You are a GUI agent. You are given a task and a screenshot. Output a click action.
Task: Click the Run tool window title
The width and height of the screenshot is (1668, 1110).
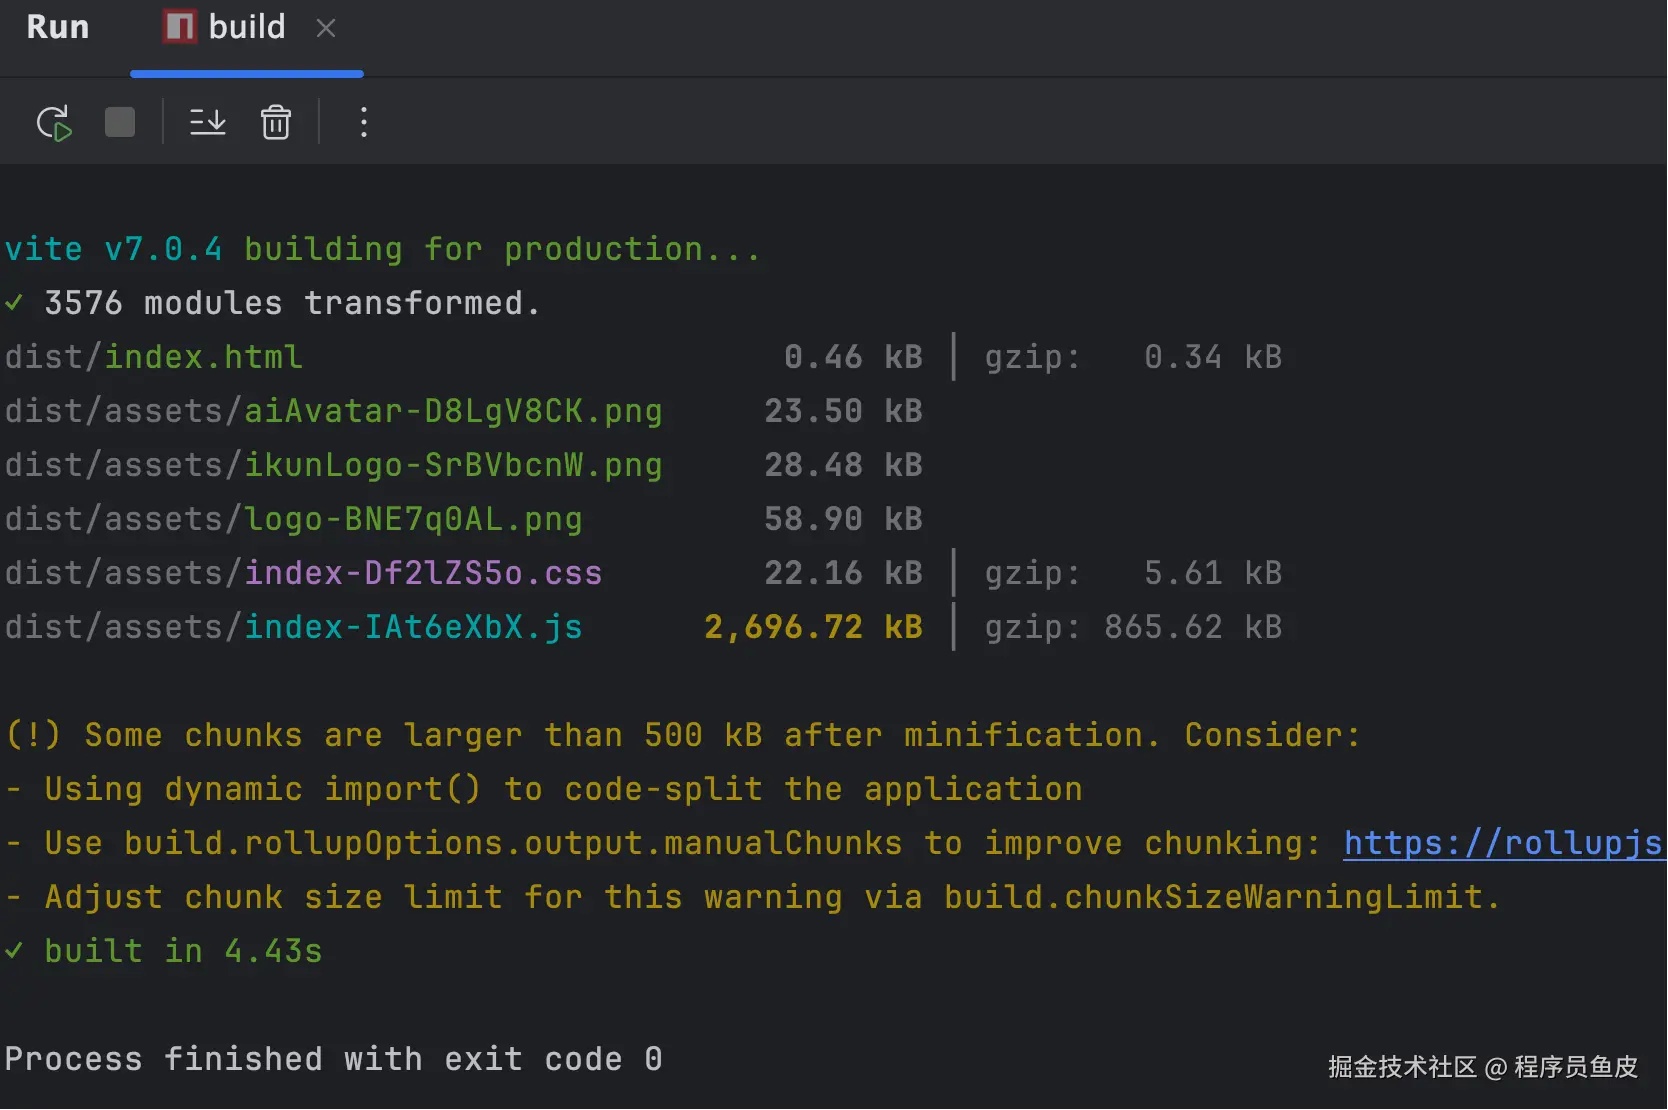[58, 27]
